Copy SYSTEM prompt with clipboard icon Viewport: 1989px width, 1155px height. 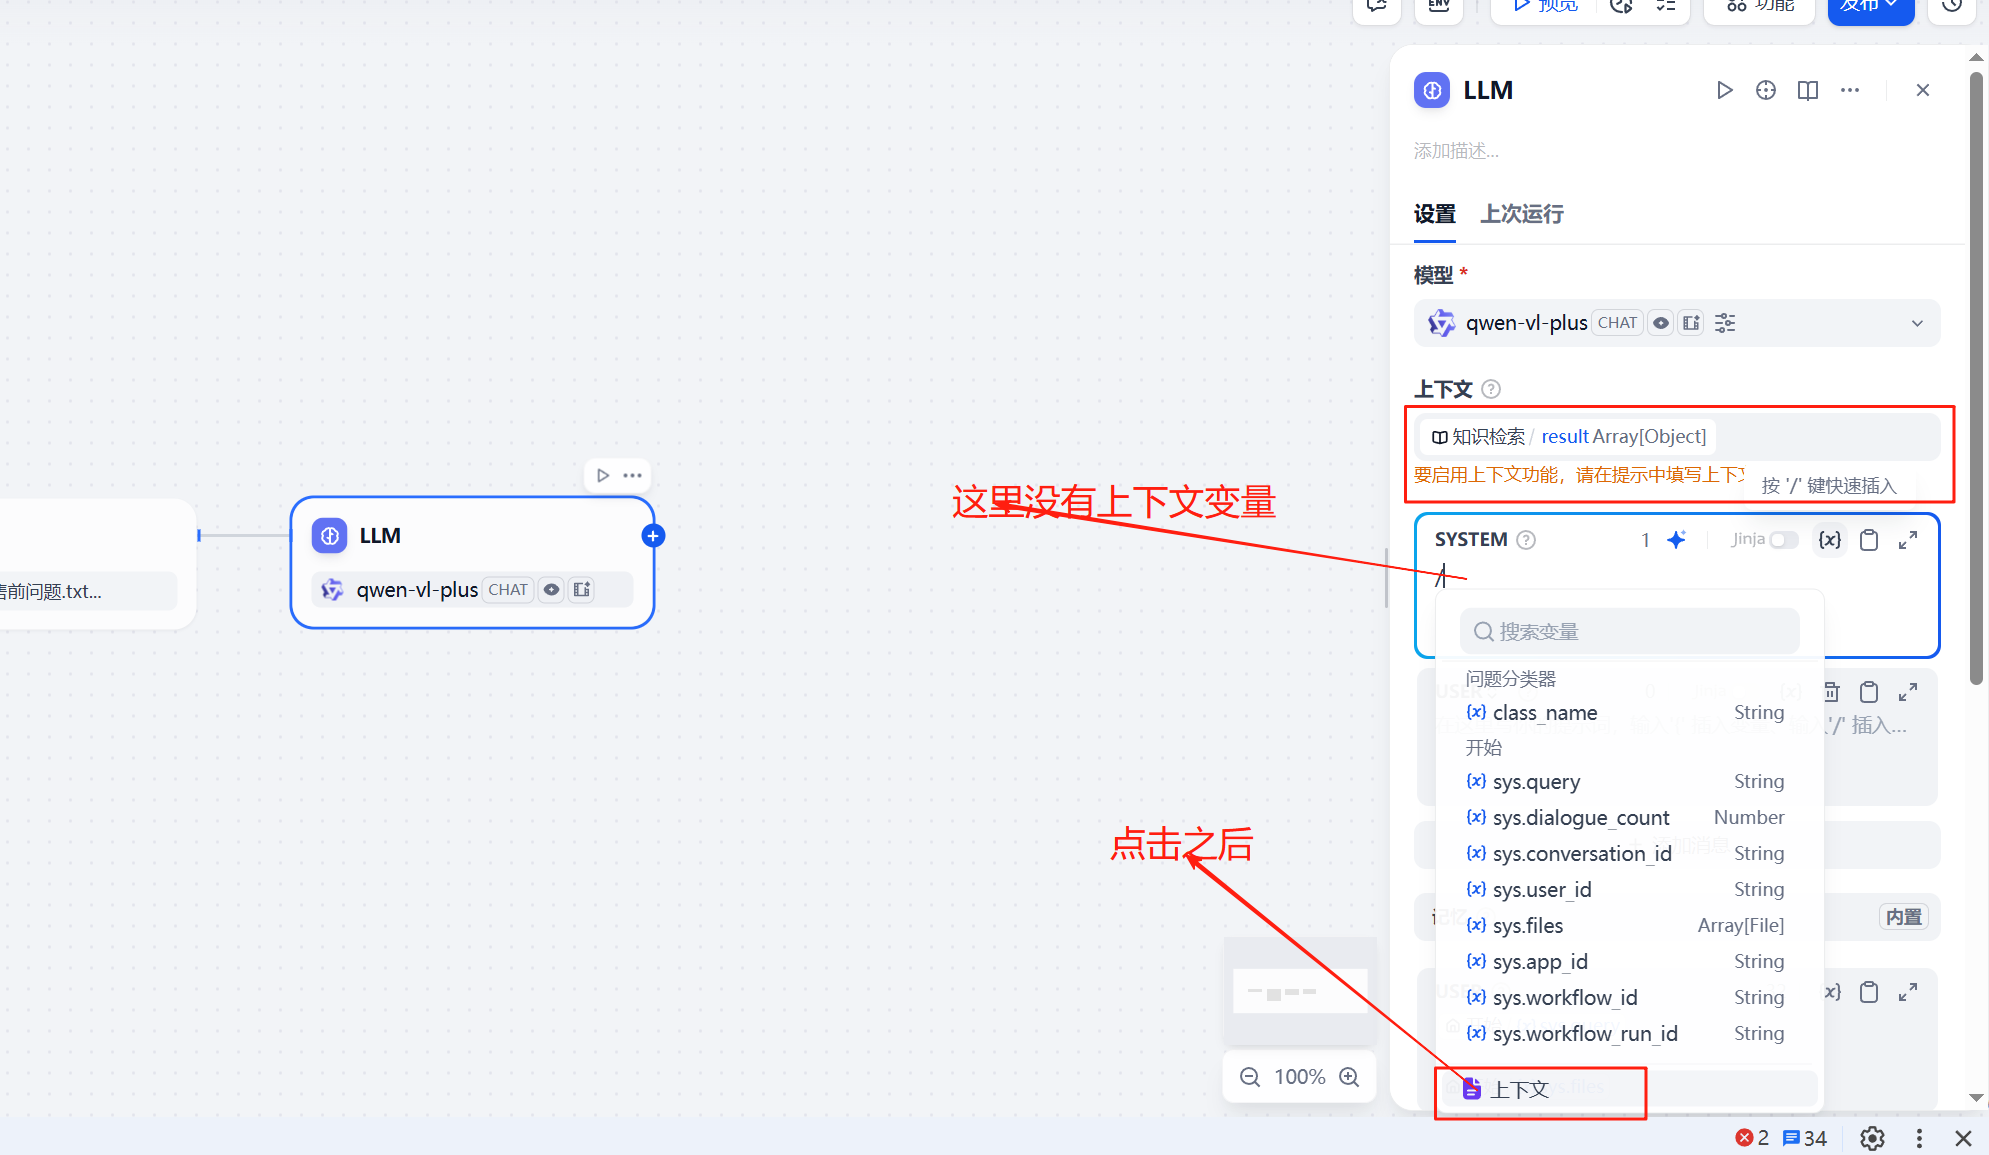click(x=1869, y=540)
